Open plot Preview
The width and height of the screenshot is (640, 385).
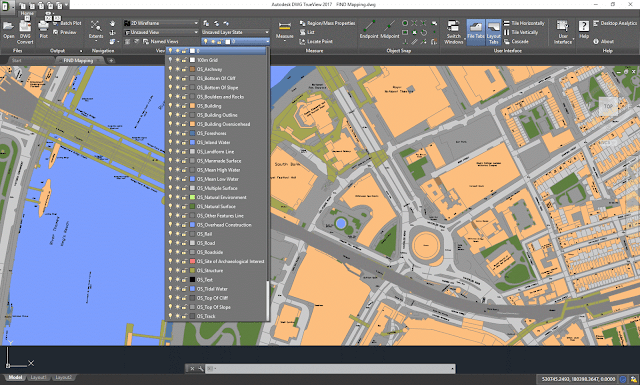(64, 32)
